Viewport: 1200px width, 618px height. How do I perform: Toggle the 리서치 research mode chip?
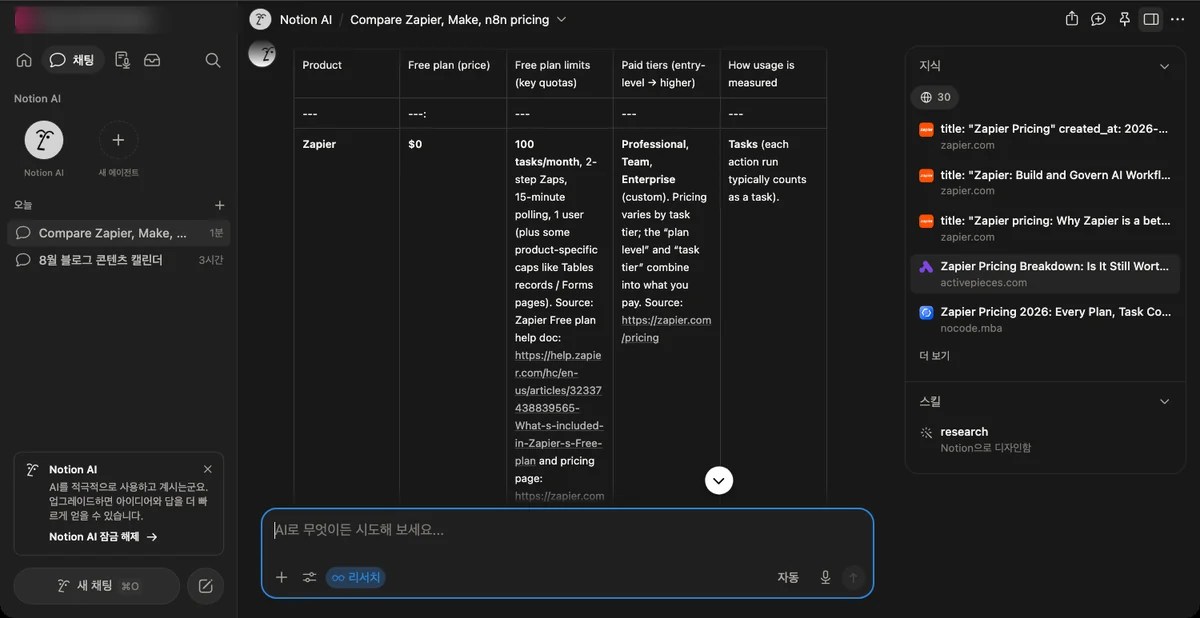(x=356, y=577)
